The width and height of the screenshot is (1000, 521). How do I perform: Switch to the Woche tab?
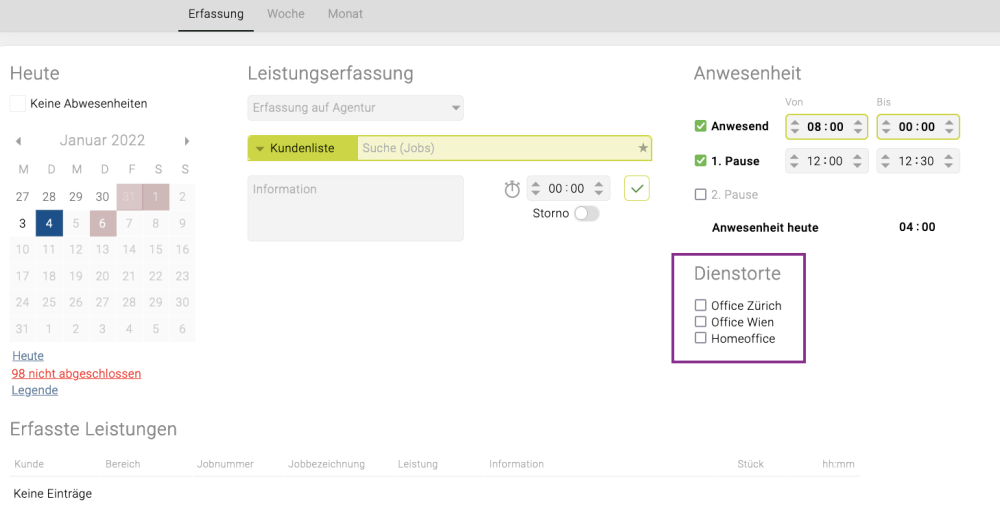[x=286, y=14]
